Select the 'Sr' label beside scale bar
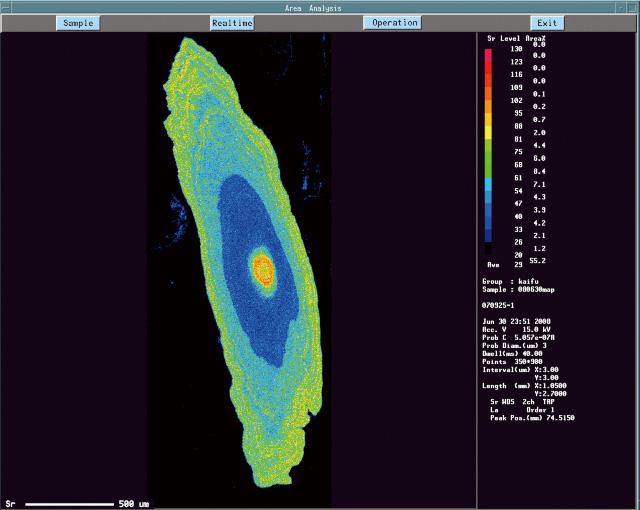 point(11,504)
